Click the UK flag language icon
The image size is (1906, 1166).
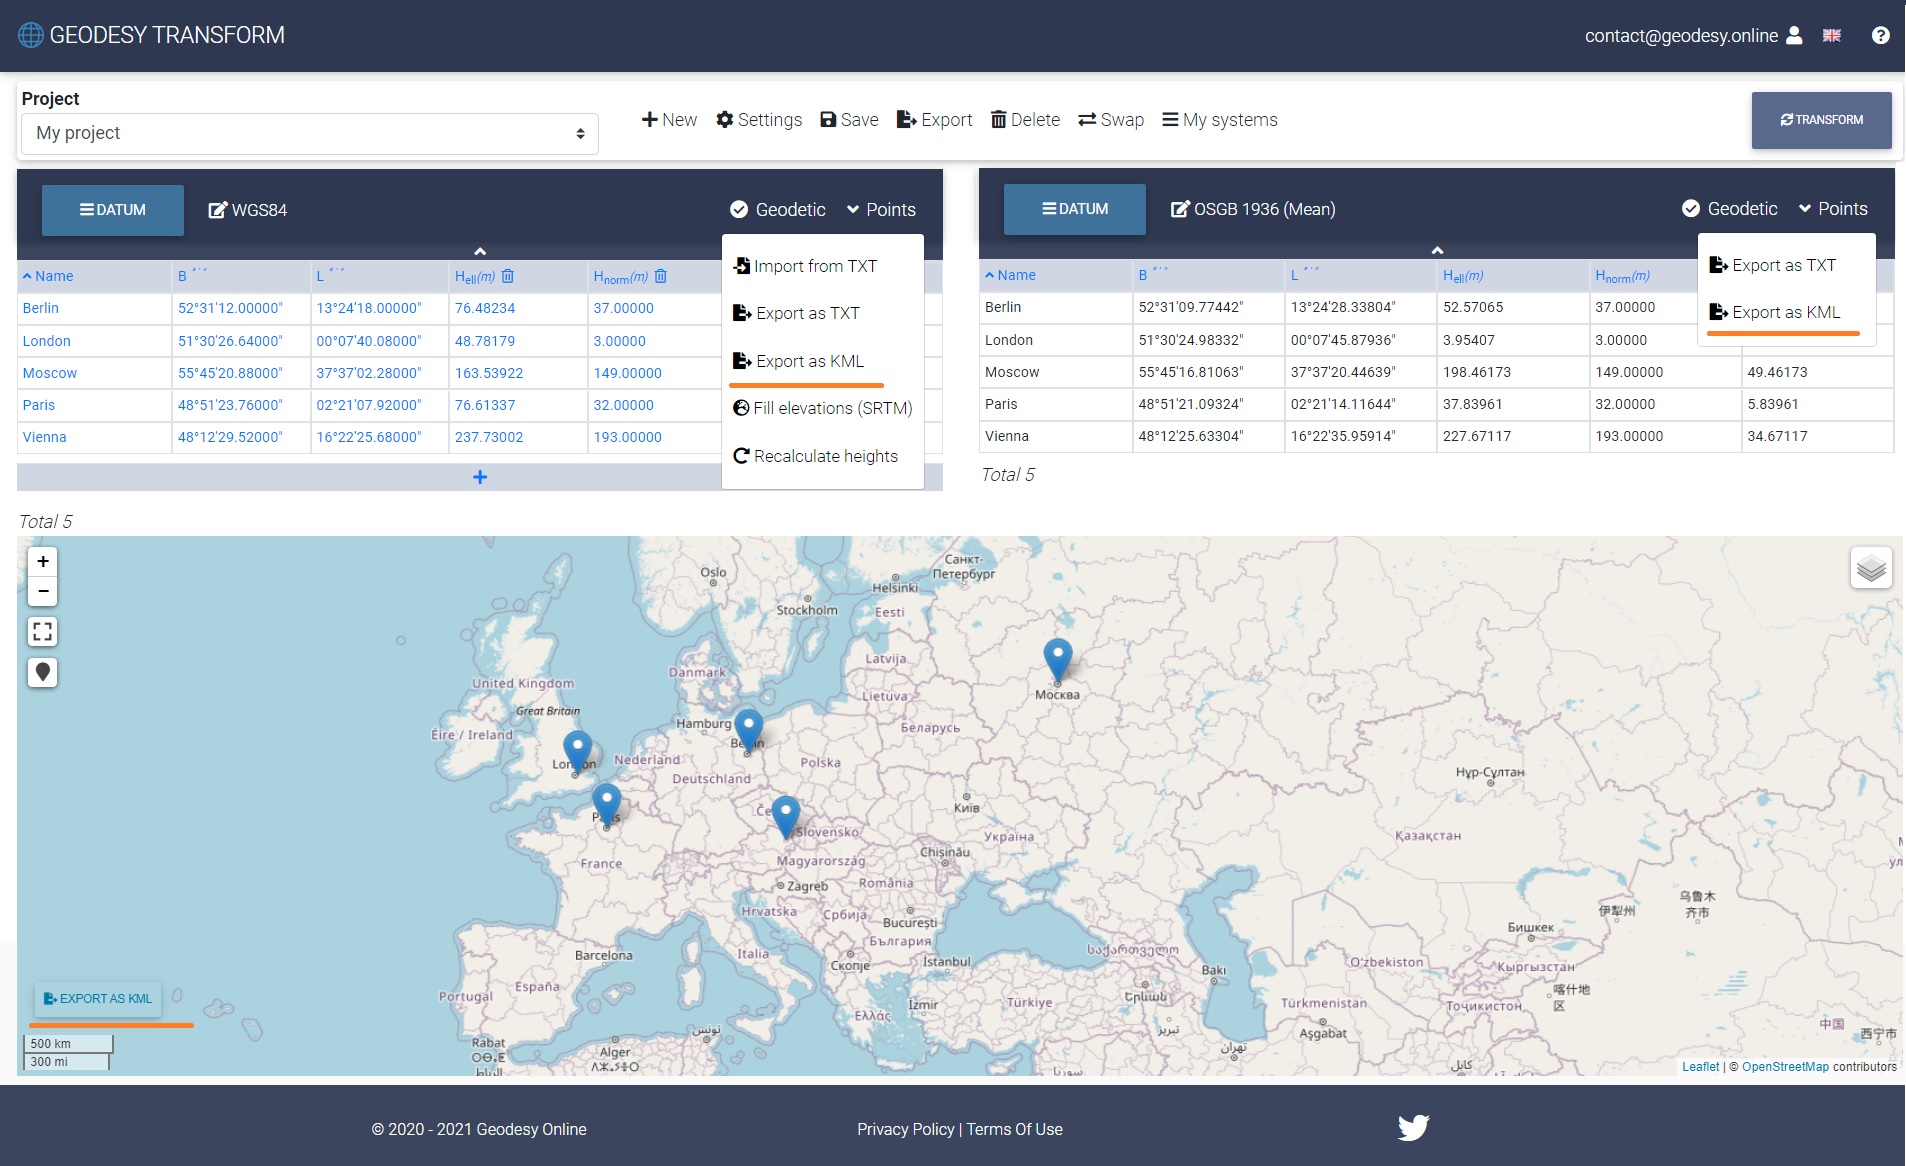(x=1832, y=35)
